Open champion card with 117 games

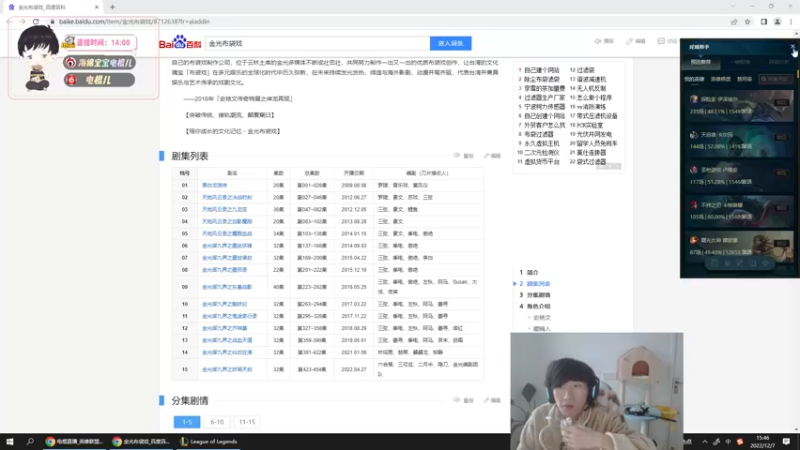(x=739, y=176)
